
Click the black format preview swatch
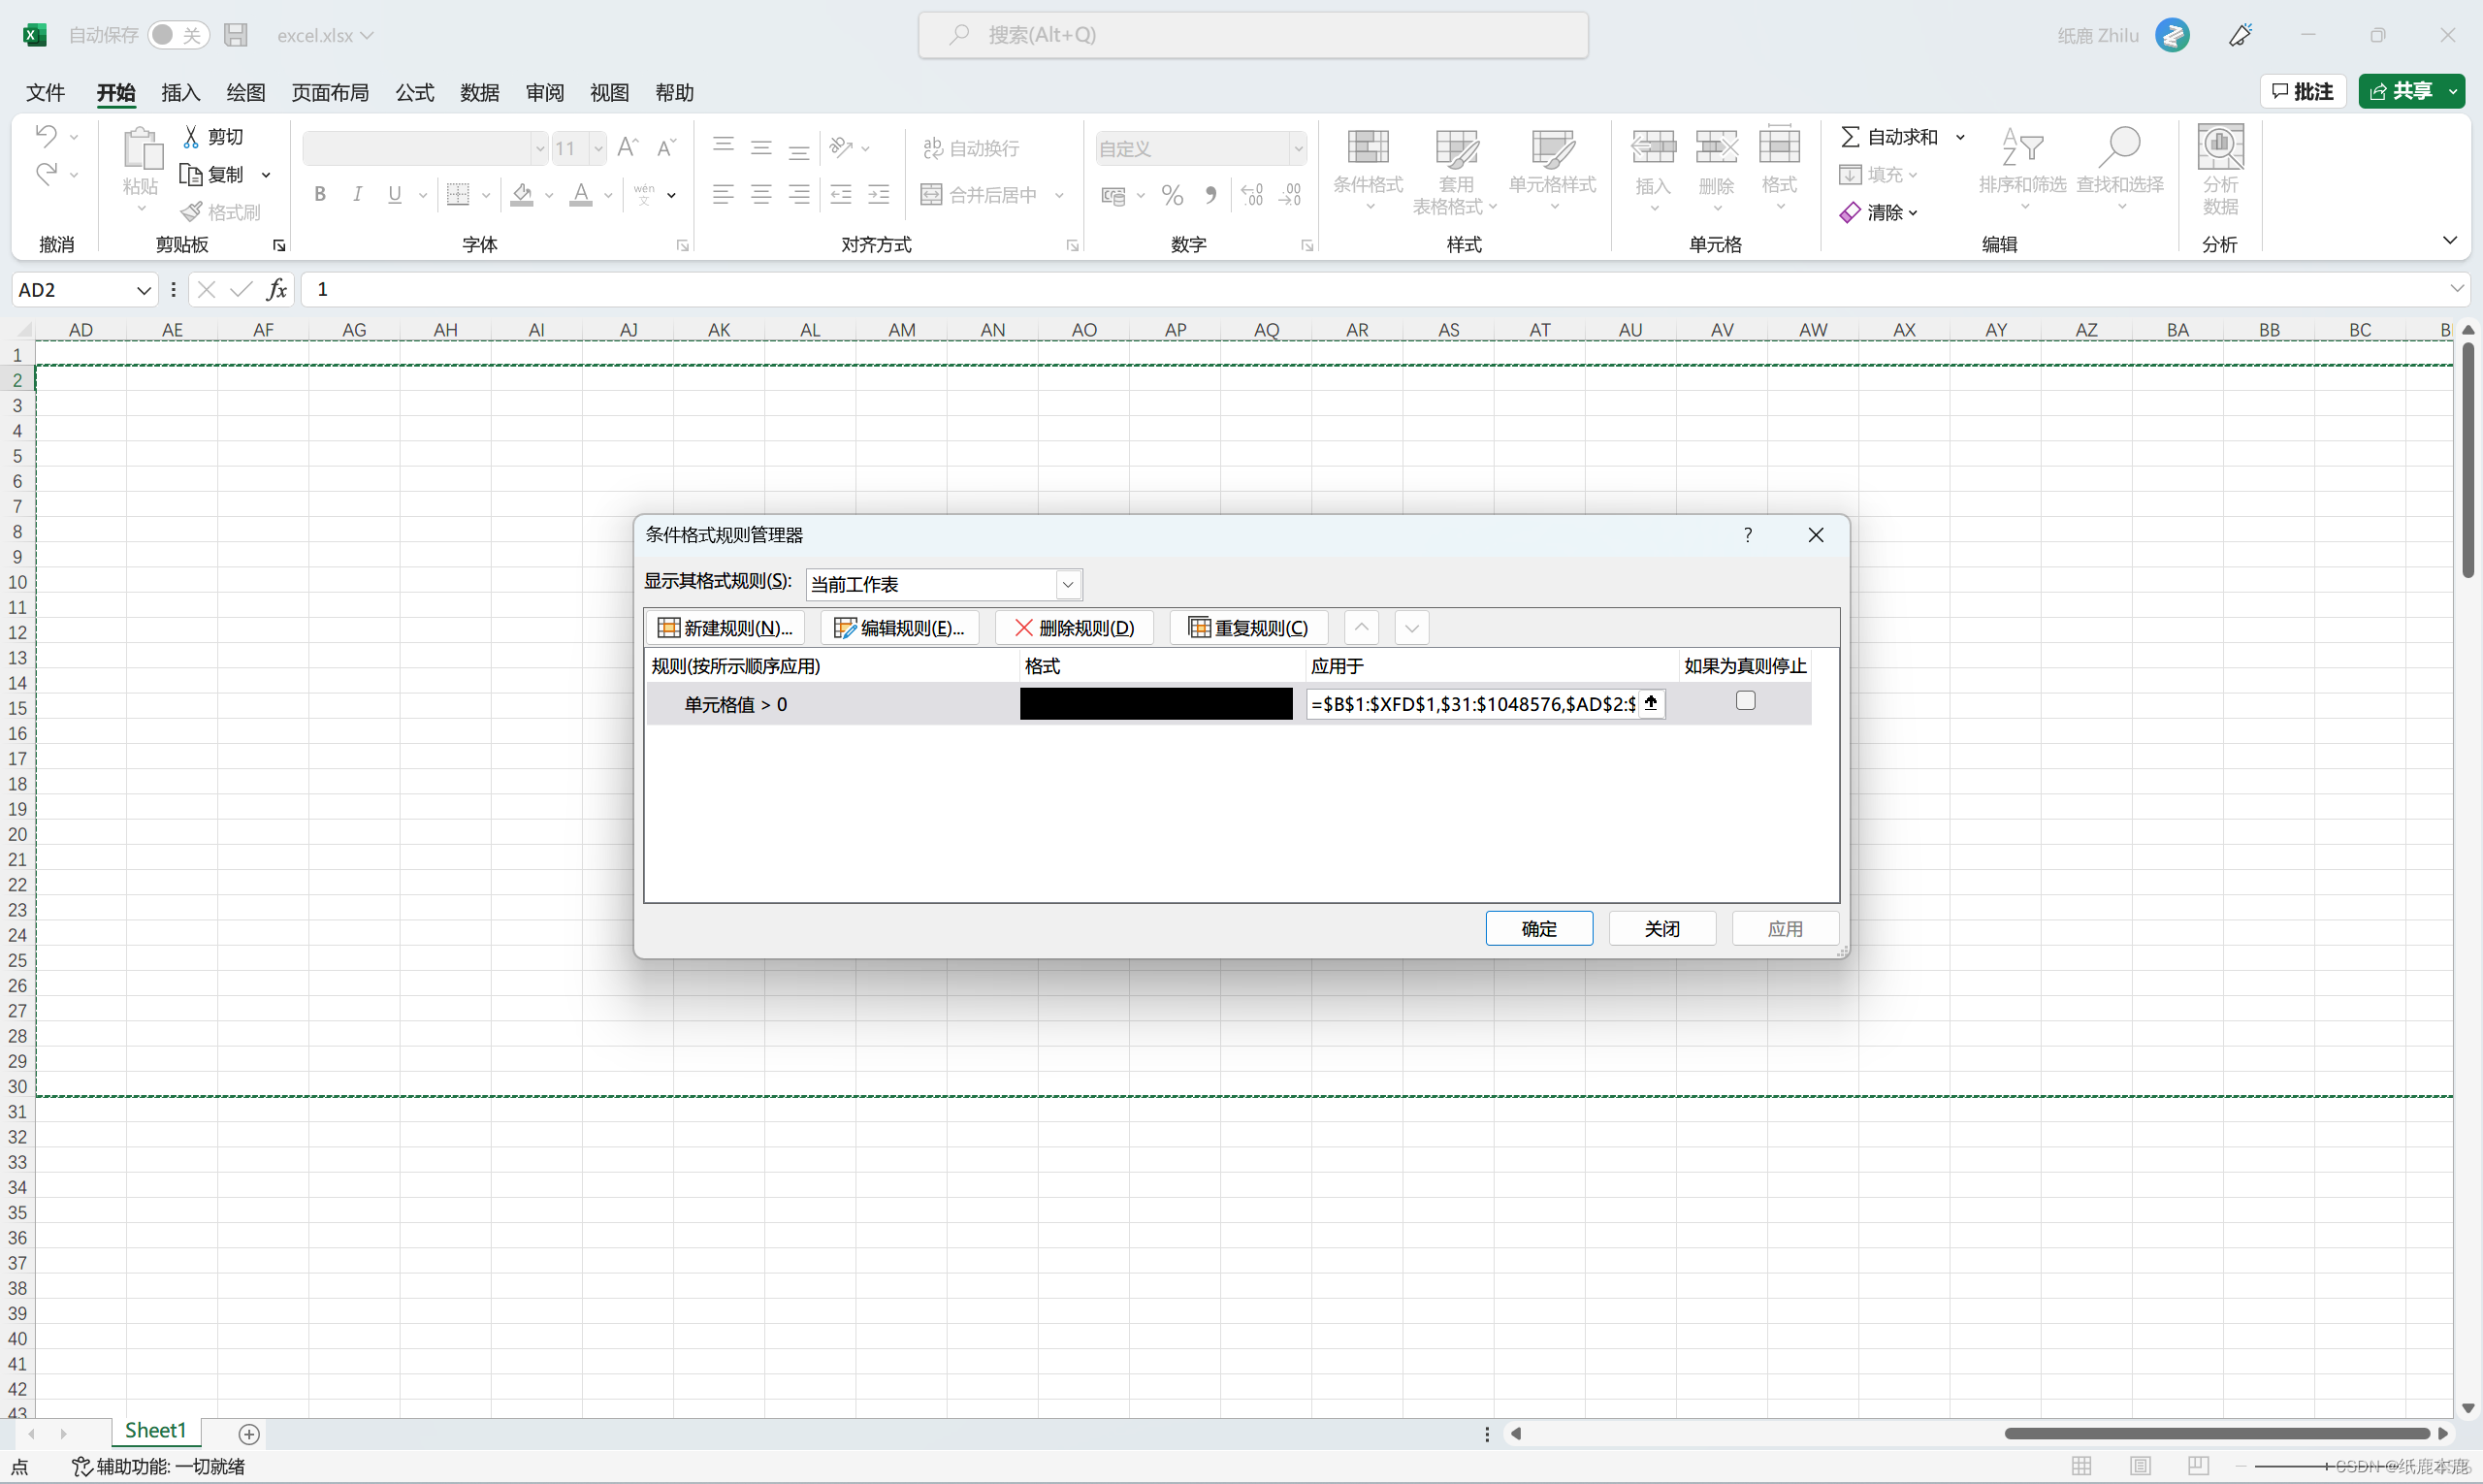pyautogui.click(x=1156, y=703)
